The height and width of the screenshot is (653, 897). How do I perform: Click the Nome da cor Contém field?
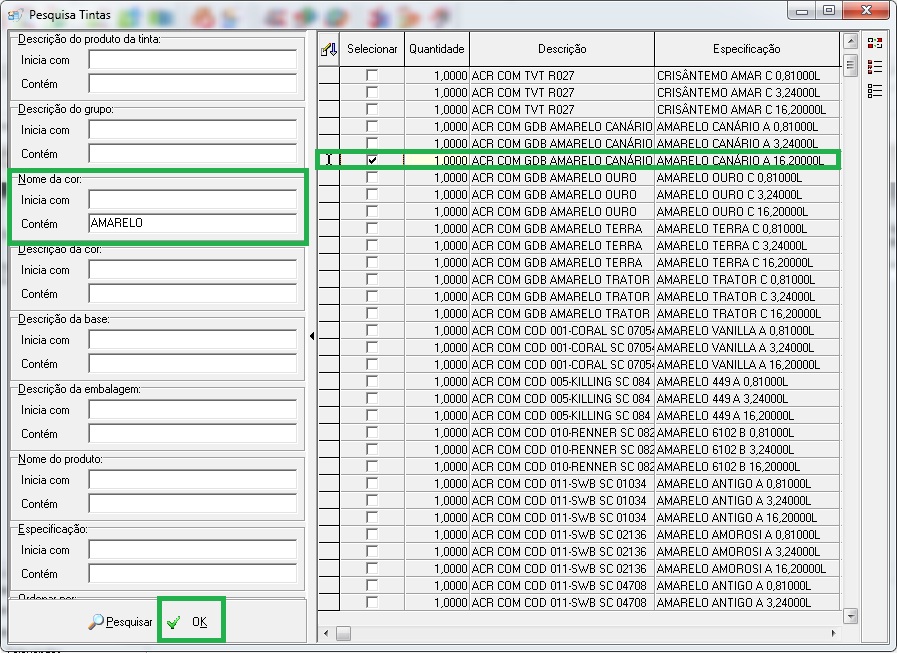(193, 223)
